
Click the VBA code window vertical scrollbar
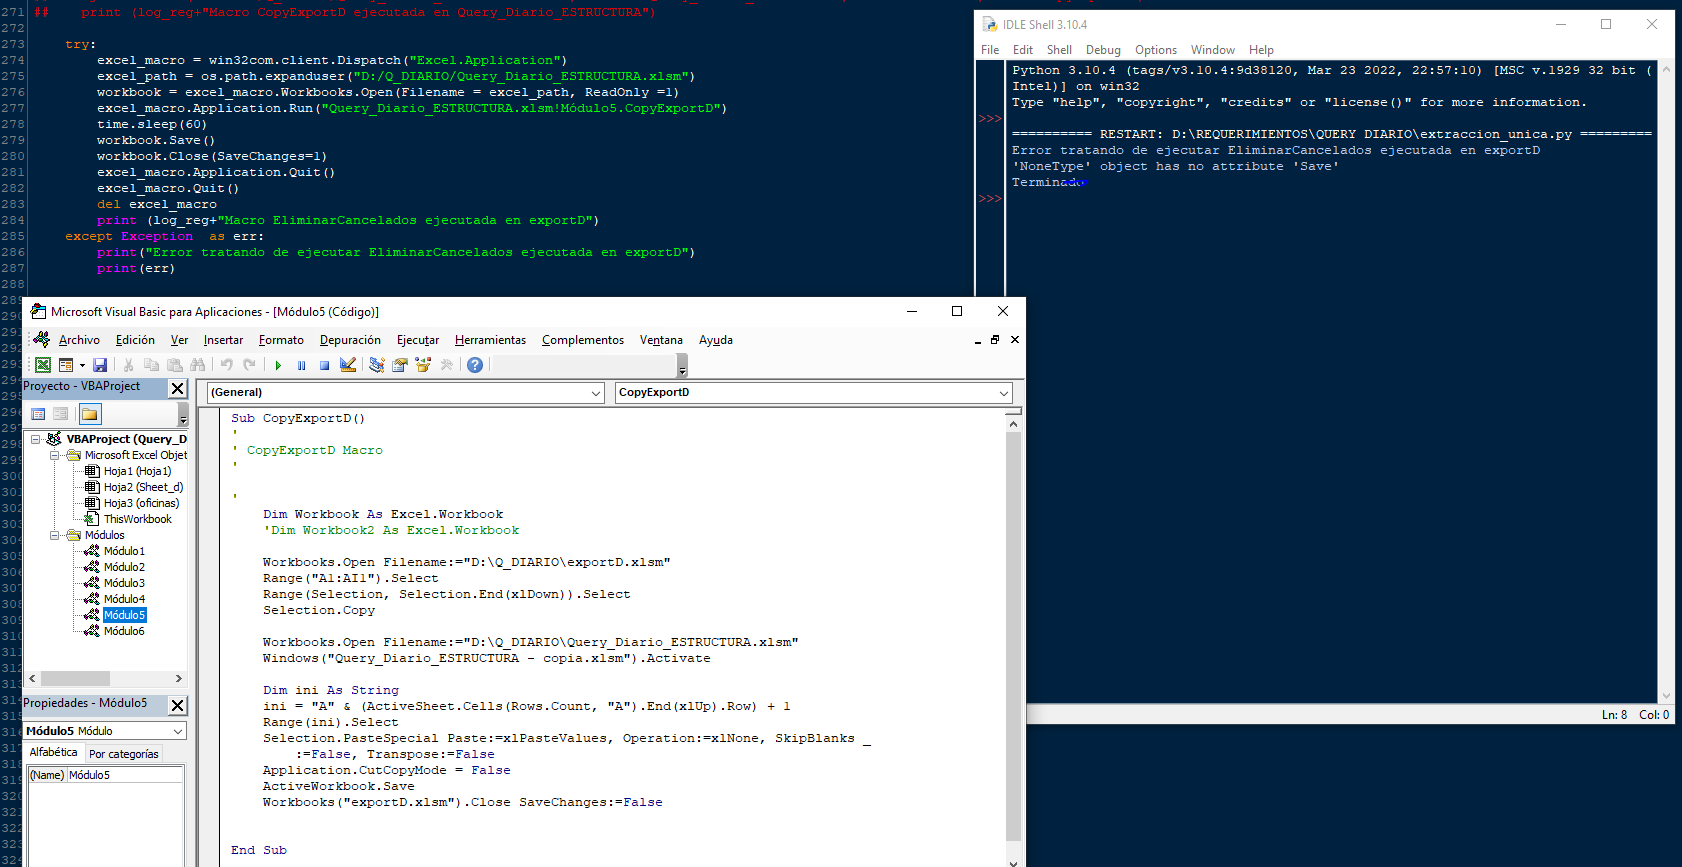pos(1013,636)
